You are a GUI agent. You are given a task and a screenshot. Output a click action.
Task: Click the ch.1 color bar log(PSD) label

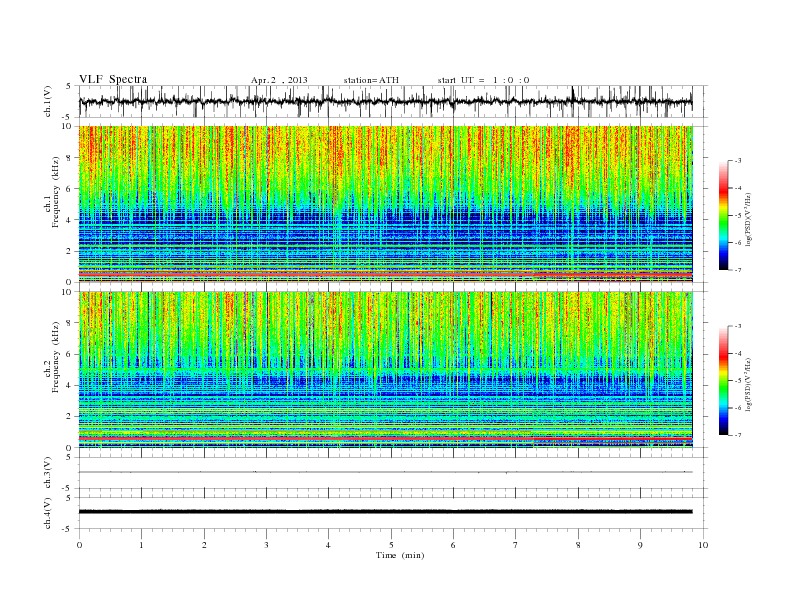tap(750, 219)
